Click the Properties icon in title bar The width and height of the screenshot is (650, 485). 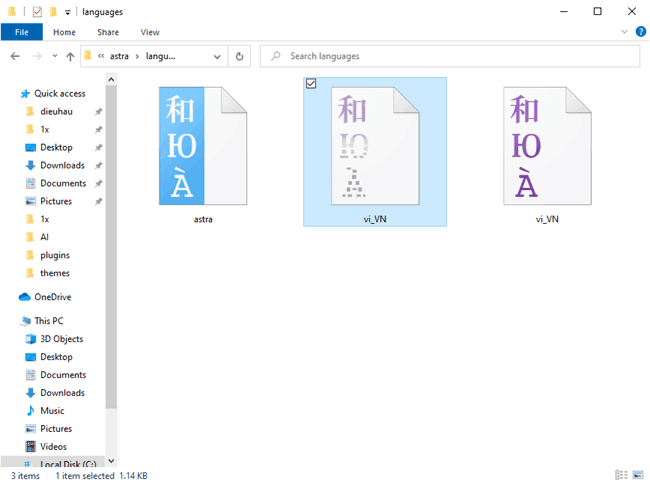coord(37,12)
